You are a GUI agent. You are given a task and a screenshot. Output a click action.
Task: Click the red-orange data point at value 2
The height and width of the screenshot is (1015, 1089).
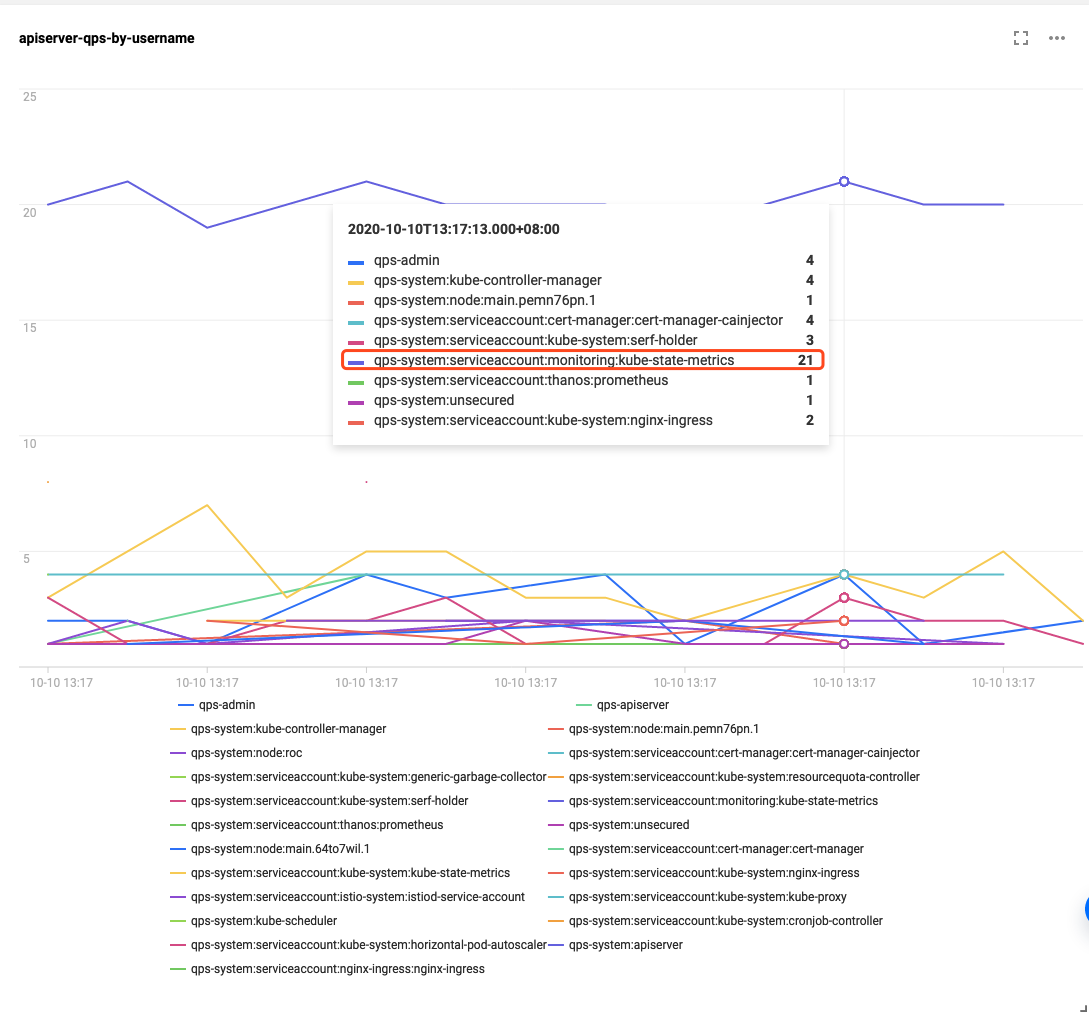pyautogui.click(x=844, y=621)
